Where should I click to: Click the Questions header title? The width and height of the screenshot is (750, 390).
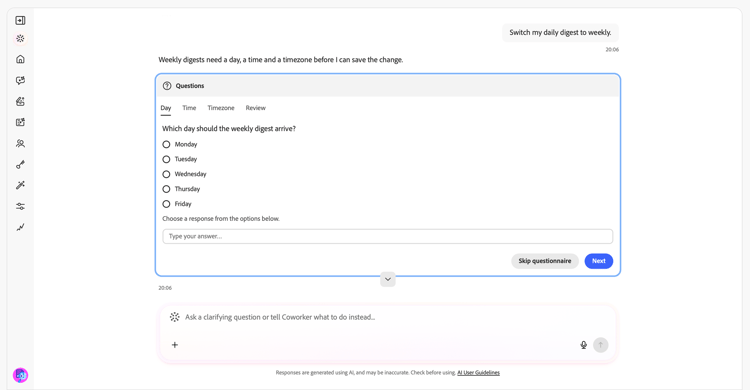[x=190, y=86]
